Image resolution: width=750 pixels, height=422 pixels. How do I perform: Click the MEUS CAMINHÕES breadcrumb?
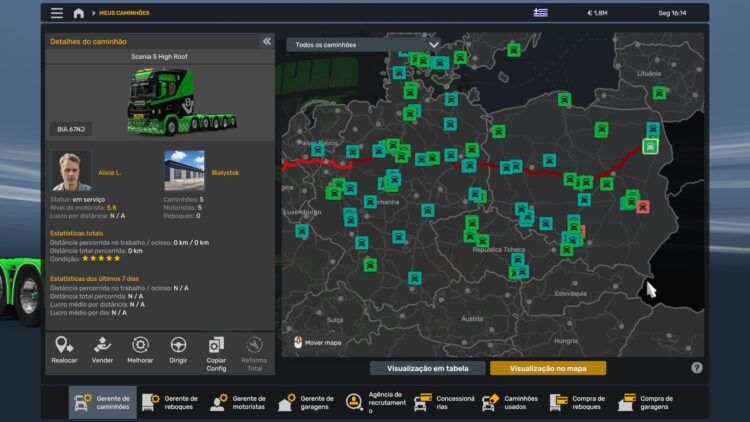pos(124,13)
